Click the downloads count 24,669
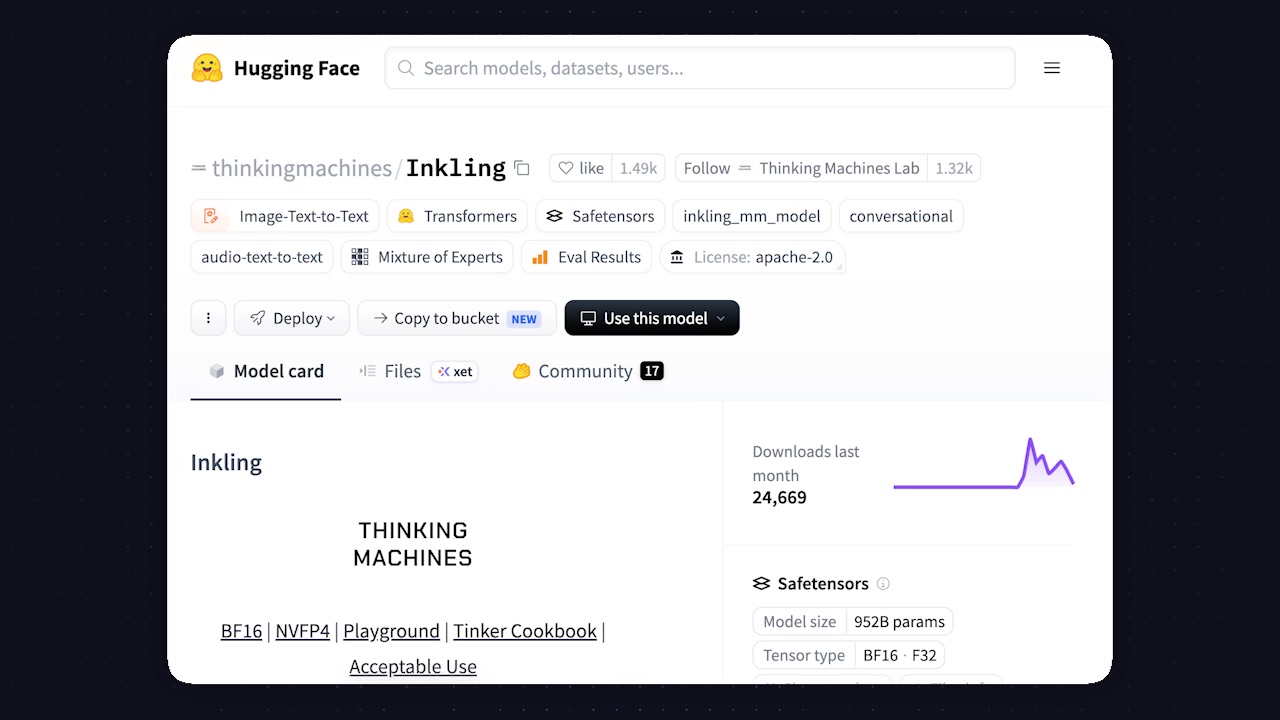 pos(779,497)
